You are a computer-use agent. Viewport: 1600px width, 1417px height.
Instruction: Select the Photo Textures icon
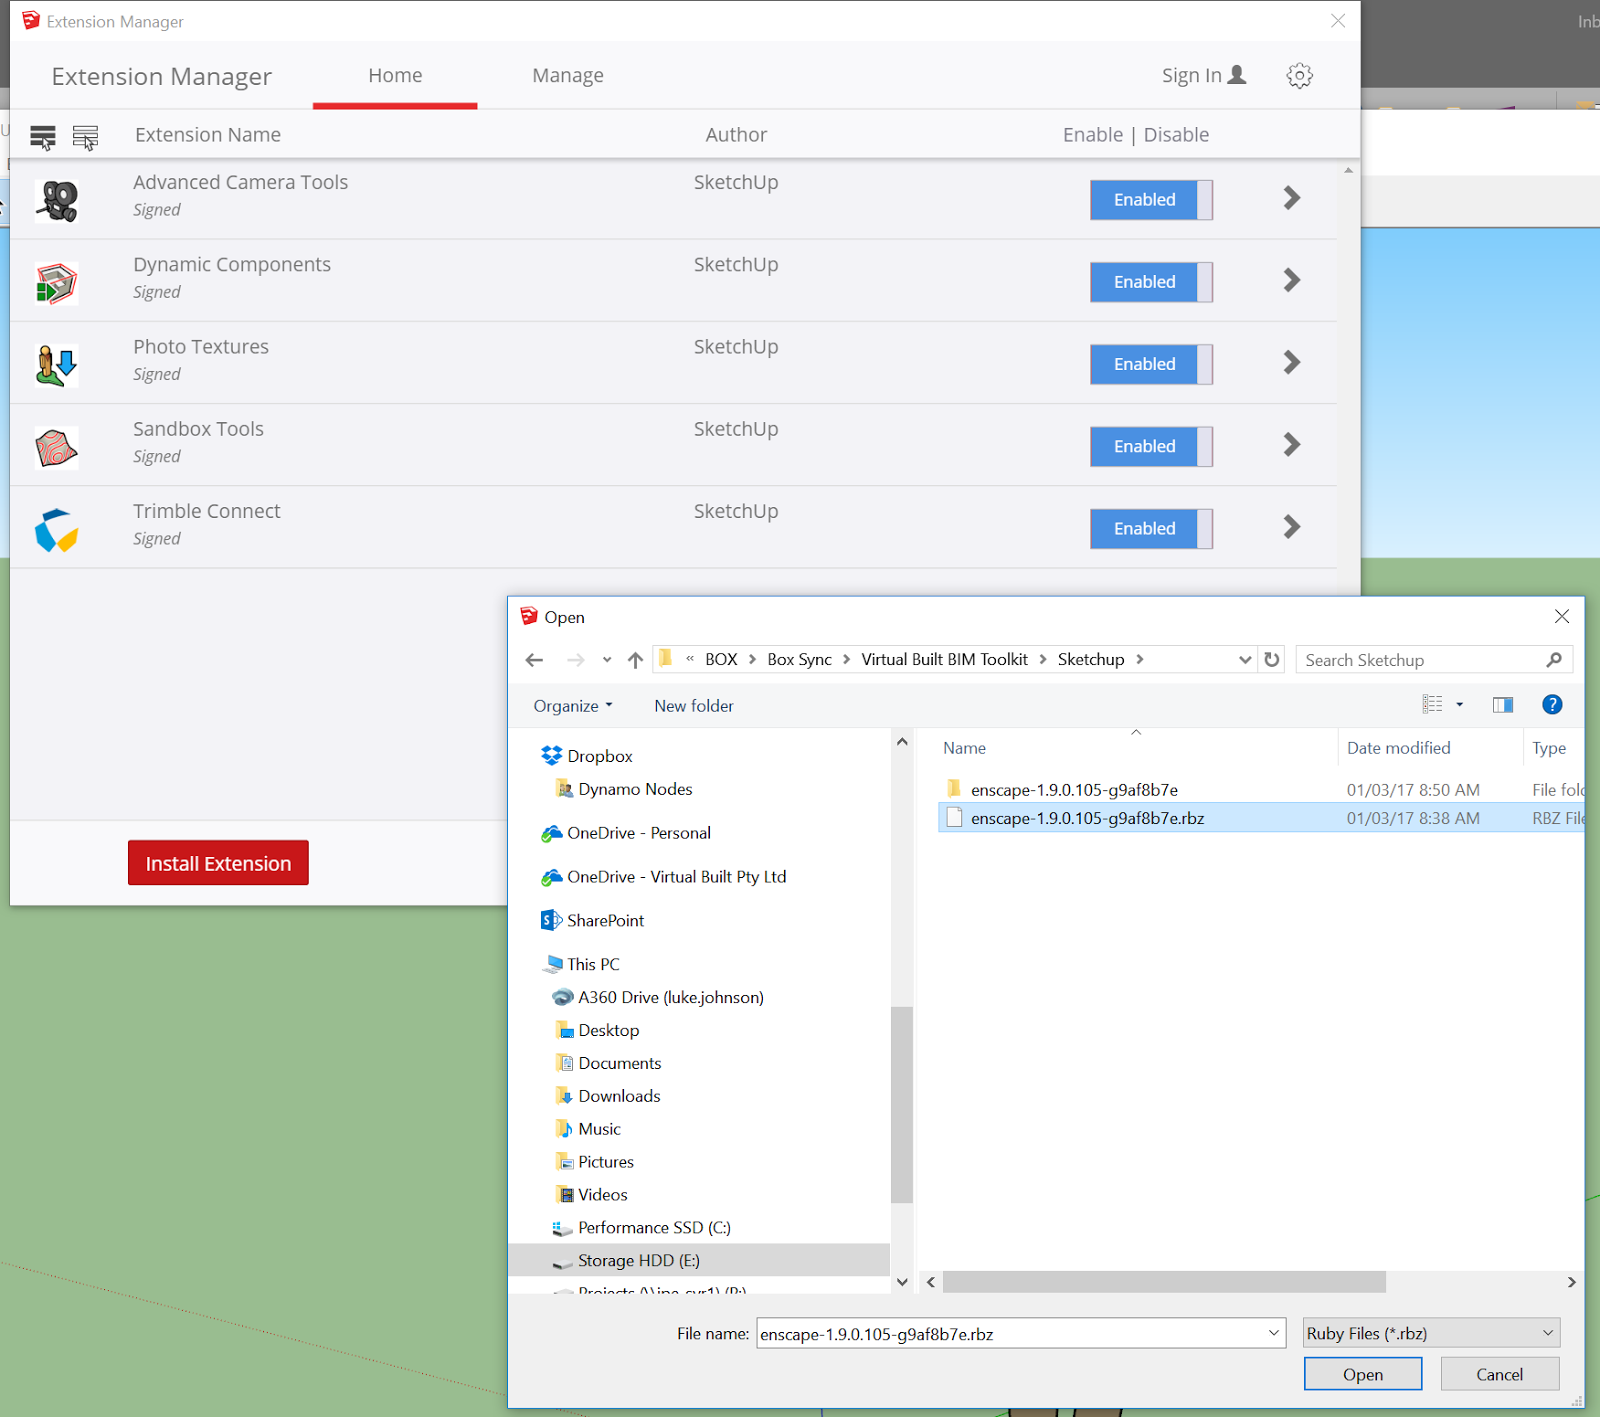coord(57,363)
